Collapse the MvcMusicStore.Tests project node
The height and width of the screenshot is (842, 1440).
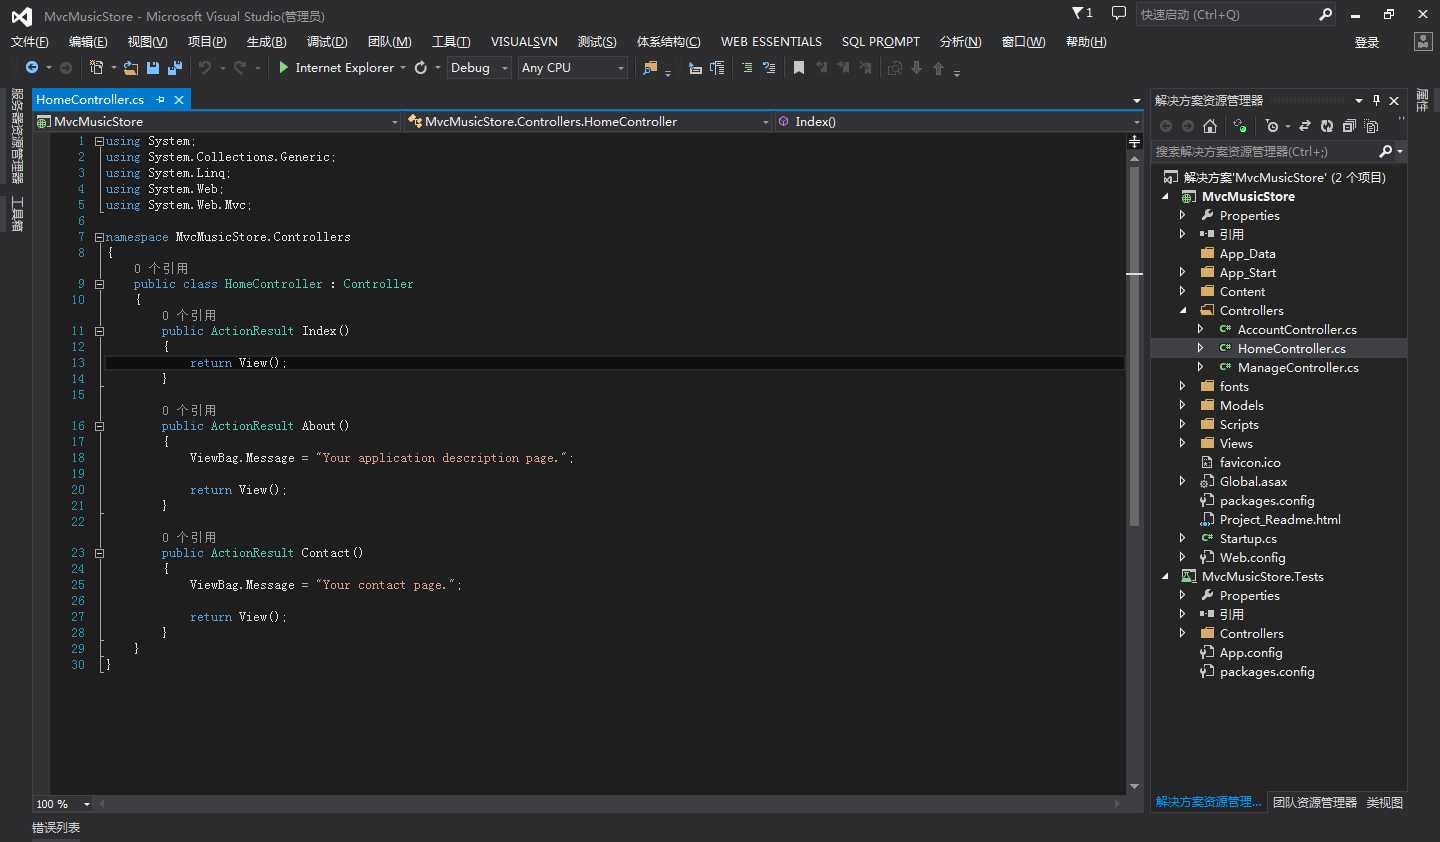click(x=1165, y=576)
